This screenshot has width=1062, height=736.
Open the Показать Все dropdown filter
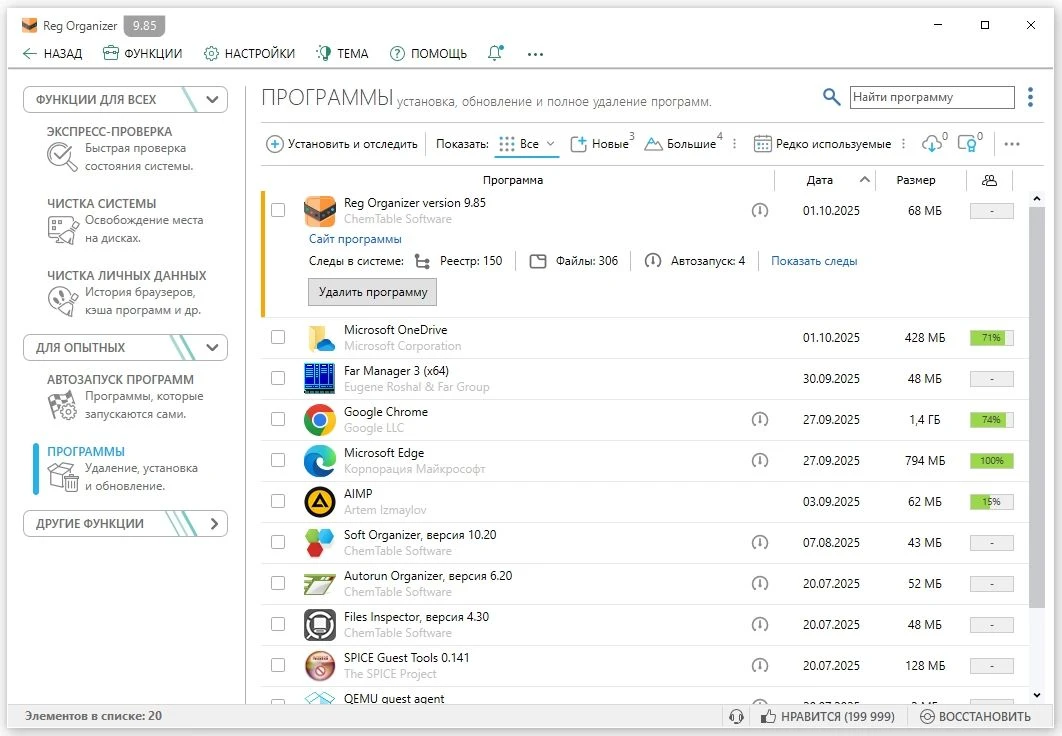pyautogui.click(x=528, y=144)
